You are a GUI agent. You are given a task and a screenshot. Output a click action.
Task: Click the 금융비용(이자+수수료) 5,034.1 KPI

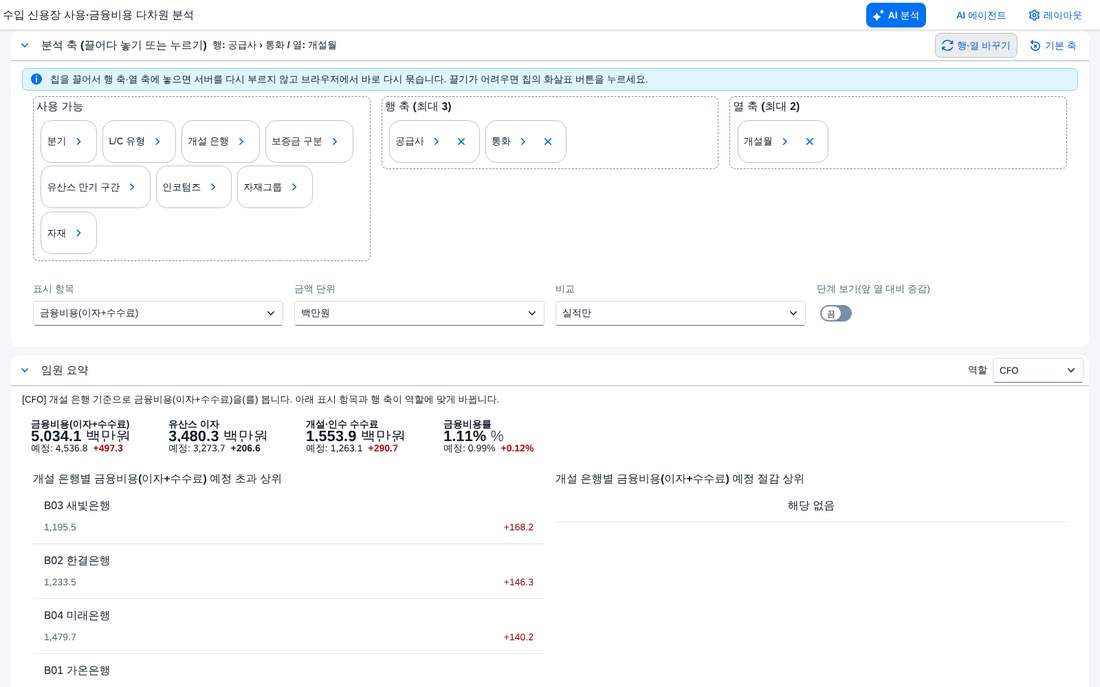81,436
